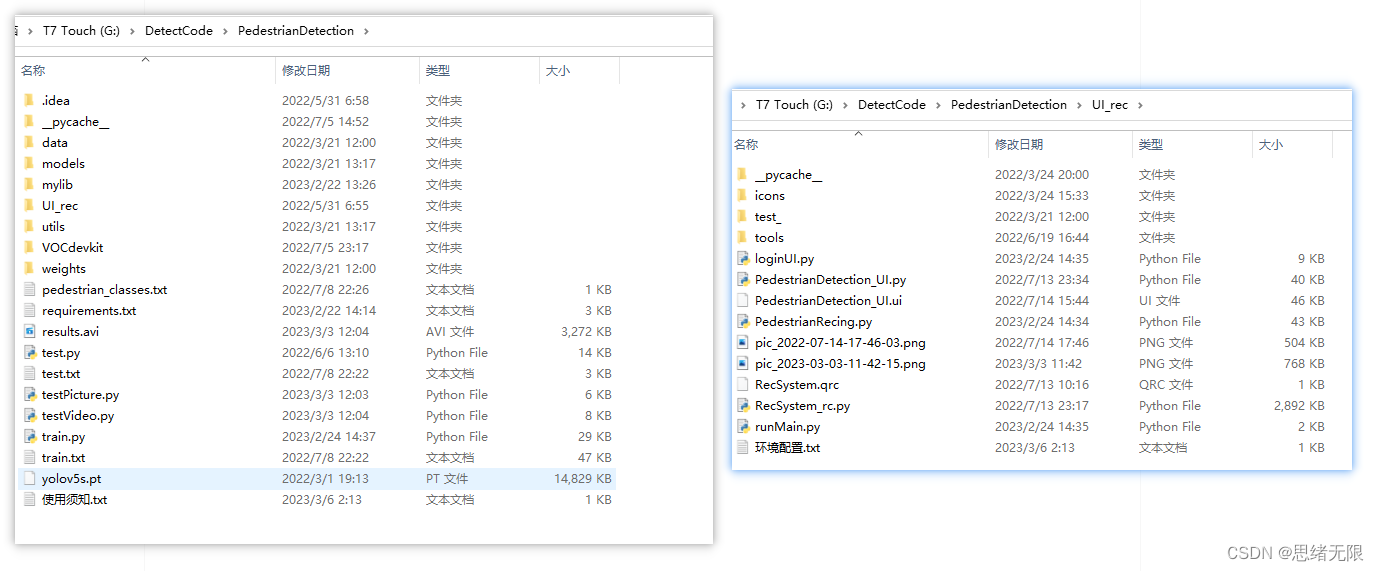Click the 14,829 KB size of yolov5s.pt

coord(583,478)
